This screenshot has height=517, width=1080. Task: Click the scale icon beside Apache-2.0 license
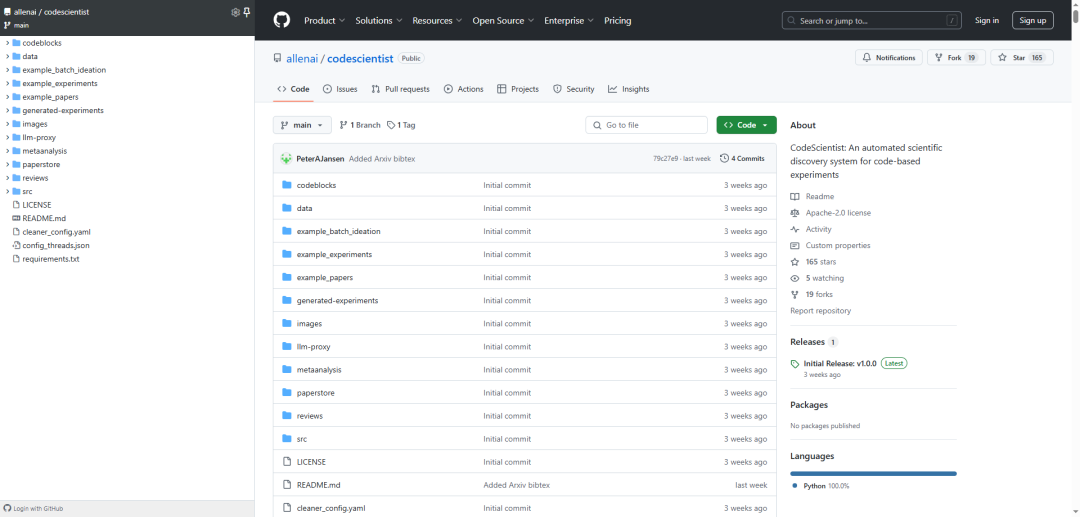click(795, 213)
